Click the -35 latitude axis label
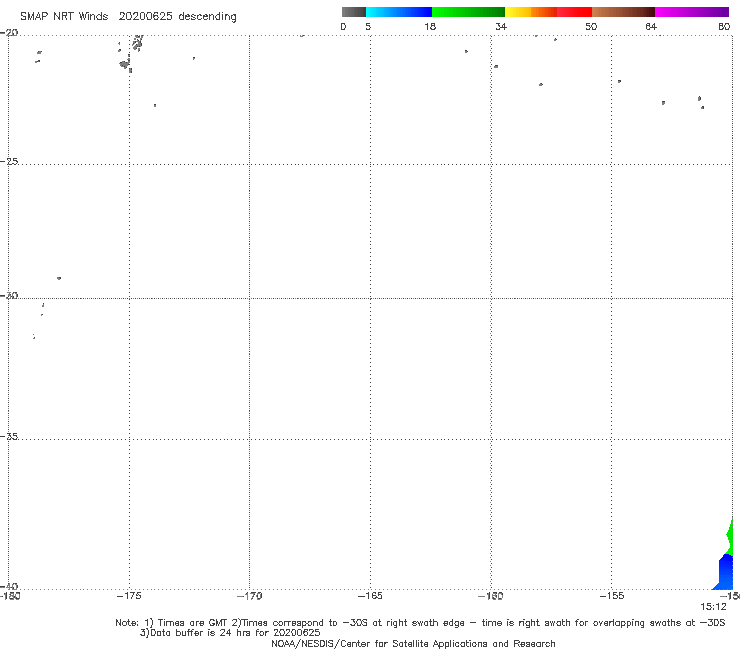 coord(10,437)
